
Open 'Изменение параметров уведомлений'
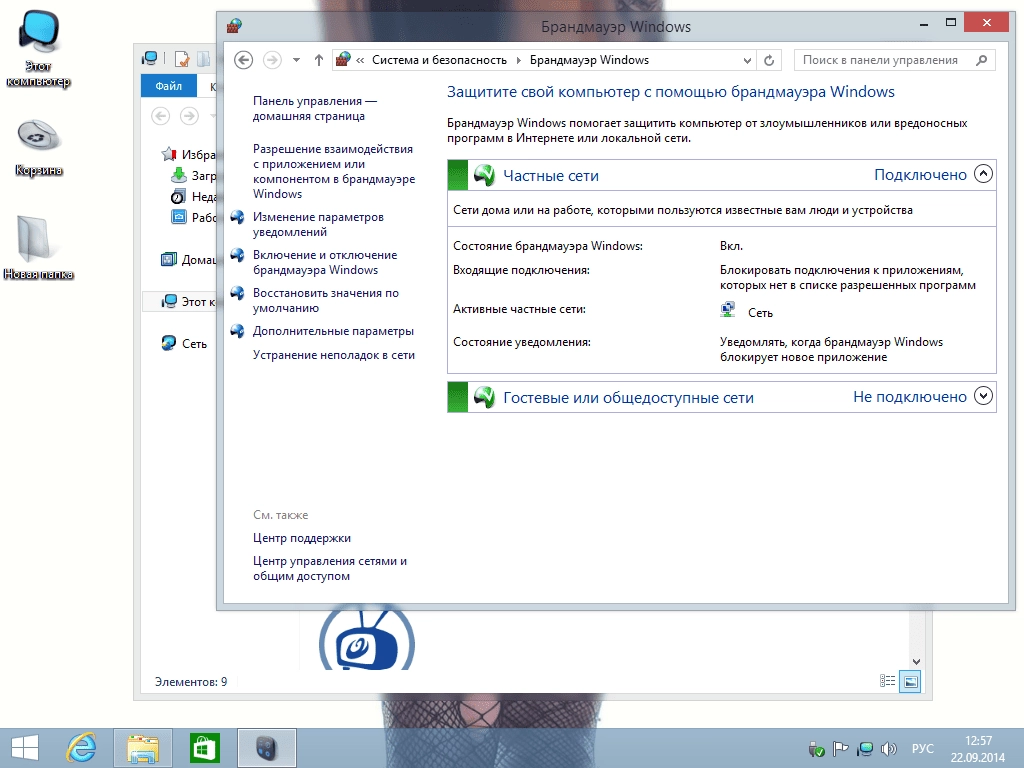click(x=318, y=224)
